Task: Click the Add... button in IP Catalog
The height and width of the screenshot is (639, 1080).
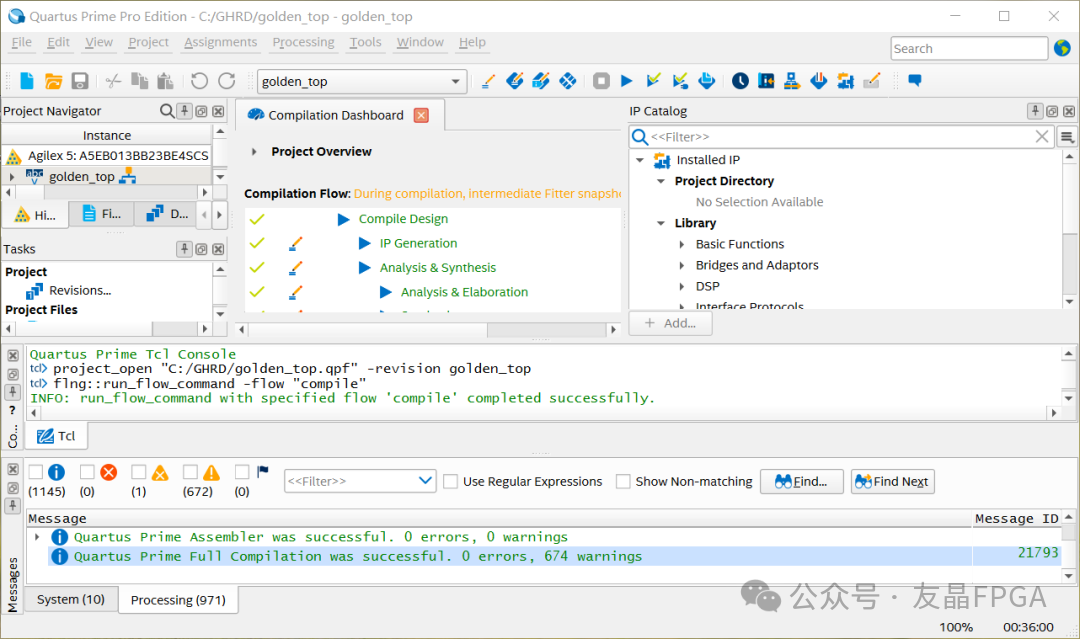Action: [670, 323]
